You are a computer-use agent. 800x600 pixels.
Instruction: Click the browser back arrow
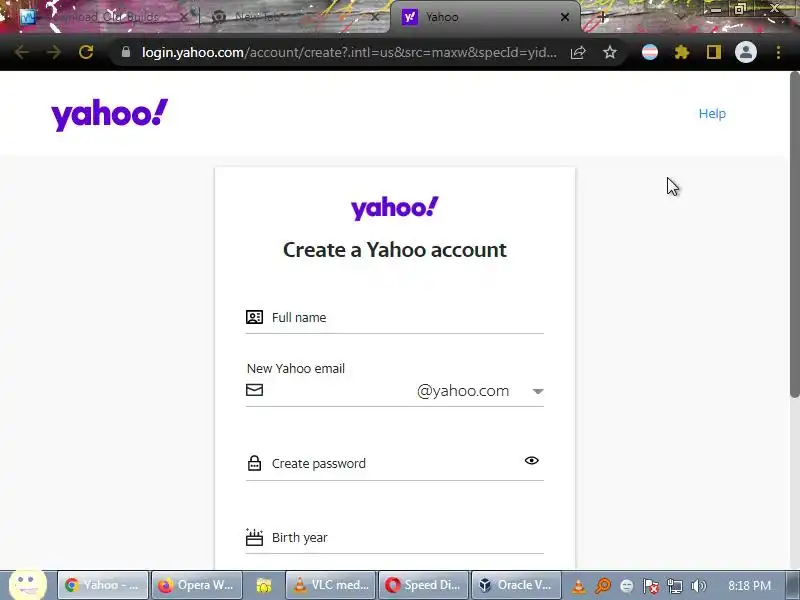[21, 52]
